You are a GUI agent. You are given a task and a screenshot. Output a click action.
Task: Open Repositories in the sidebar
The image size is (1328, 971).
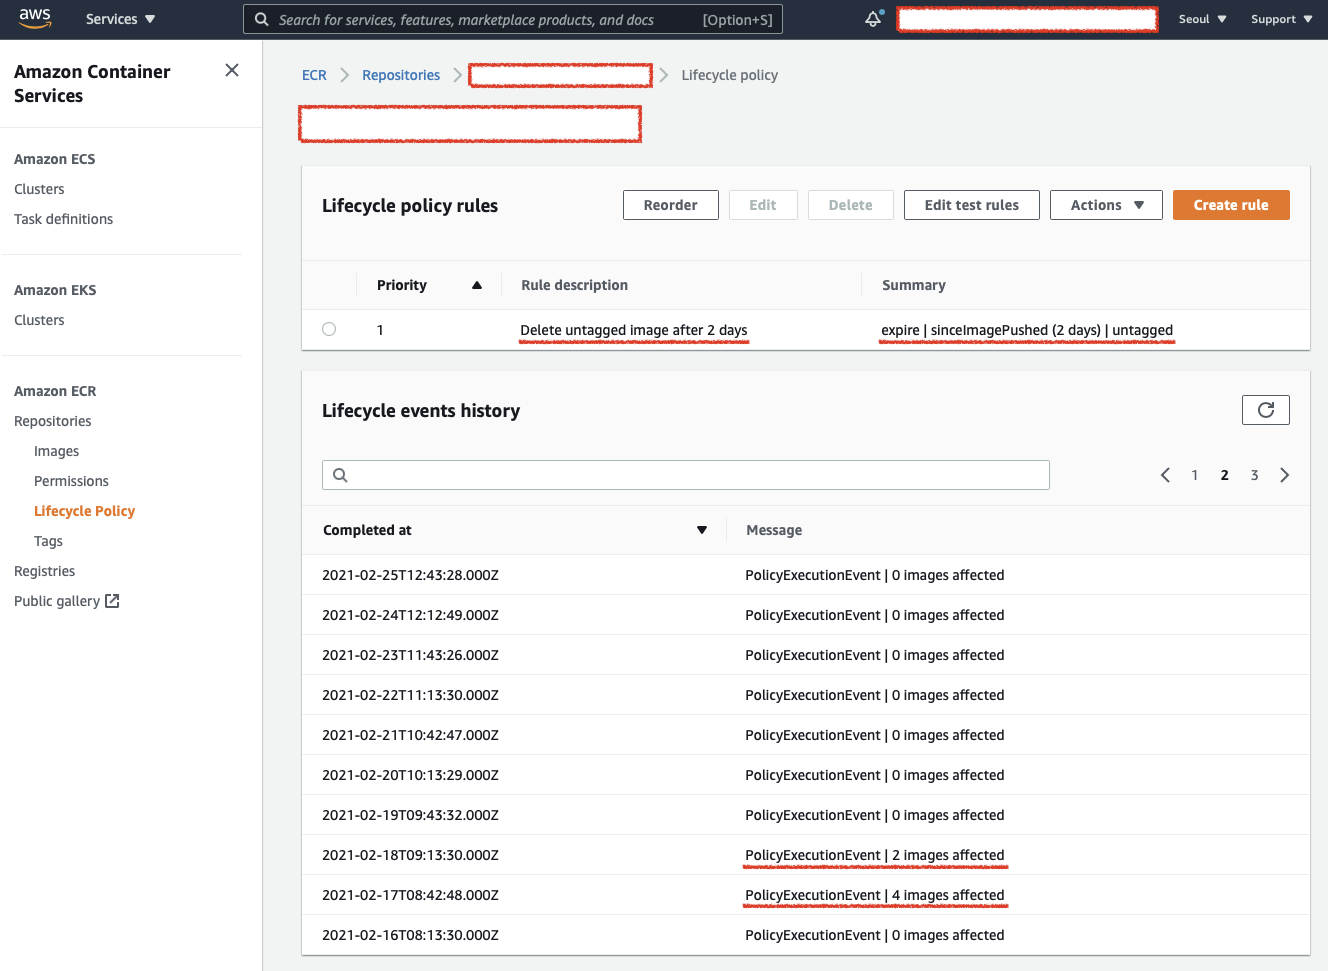click(x=52, y=421)
